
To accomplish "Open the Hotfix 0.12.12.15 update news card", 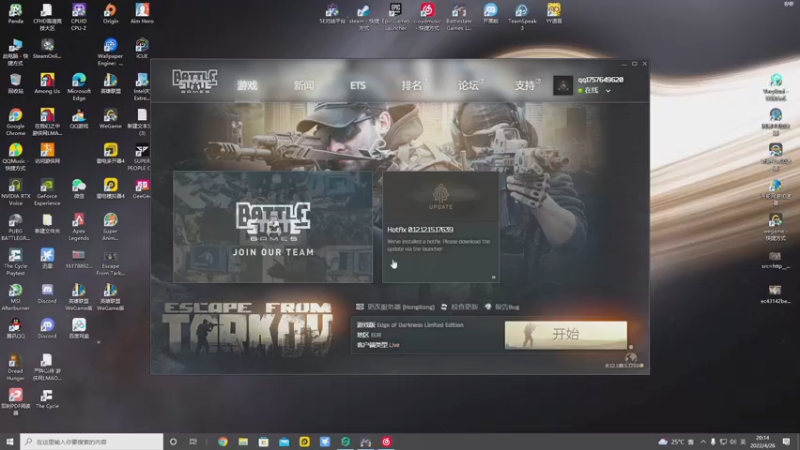I will 441,227.
